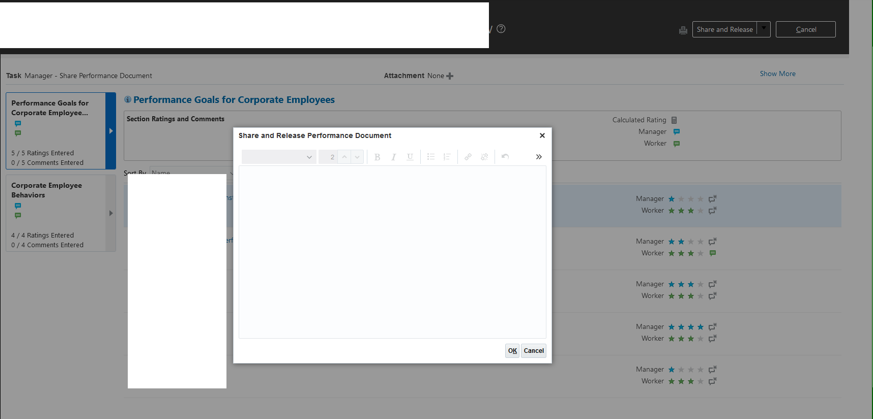Click the Cancel button in page header
Viewport: 873px width, 419px height.
(806, 29)
